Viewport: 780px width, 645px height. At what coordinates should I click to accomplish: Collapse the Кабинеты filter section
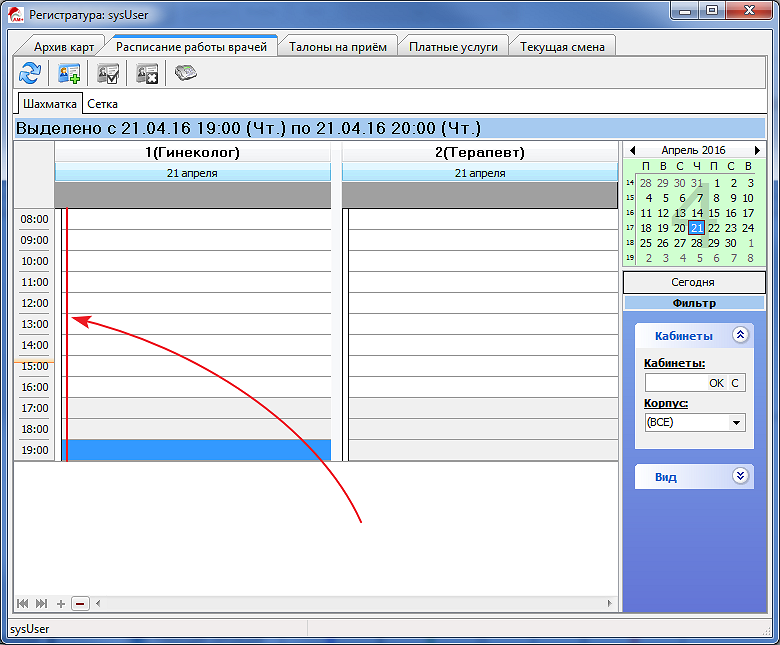(x=740, y=335)
